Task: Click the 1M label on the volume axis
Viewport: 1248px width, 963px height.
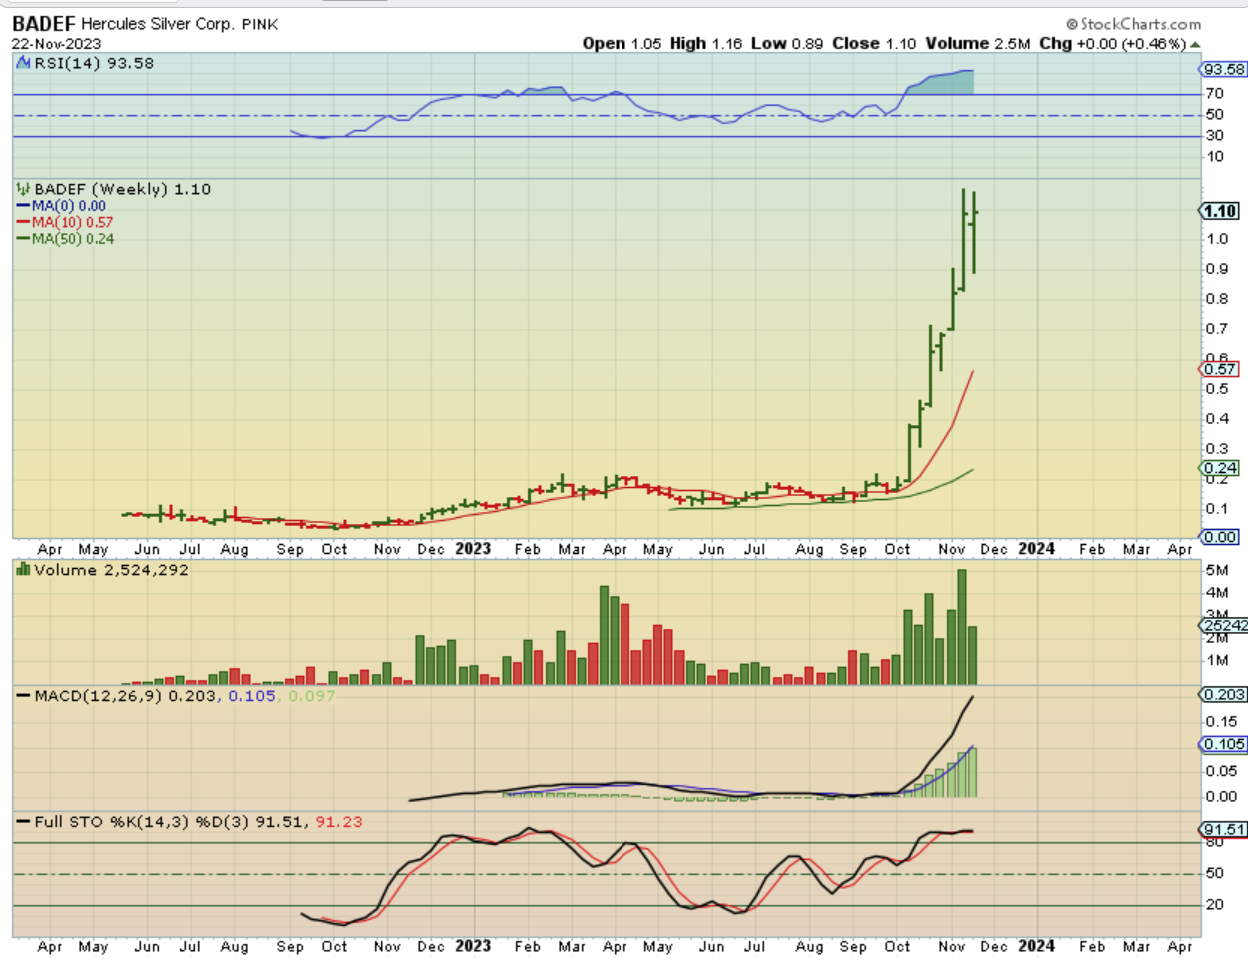Action: pyautogui.click(x=1217, y=660)
